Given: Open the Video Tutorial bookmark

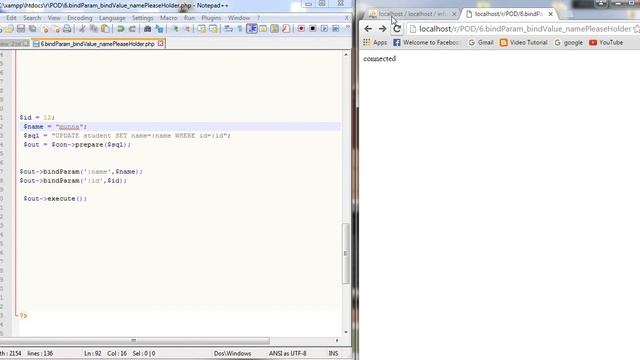Looking at the screenshot, I should click(524, 42).
